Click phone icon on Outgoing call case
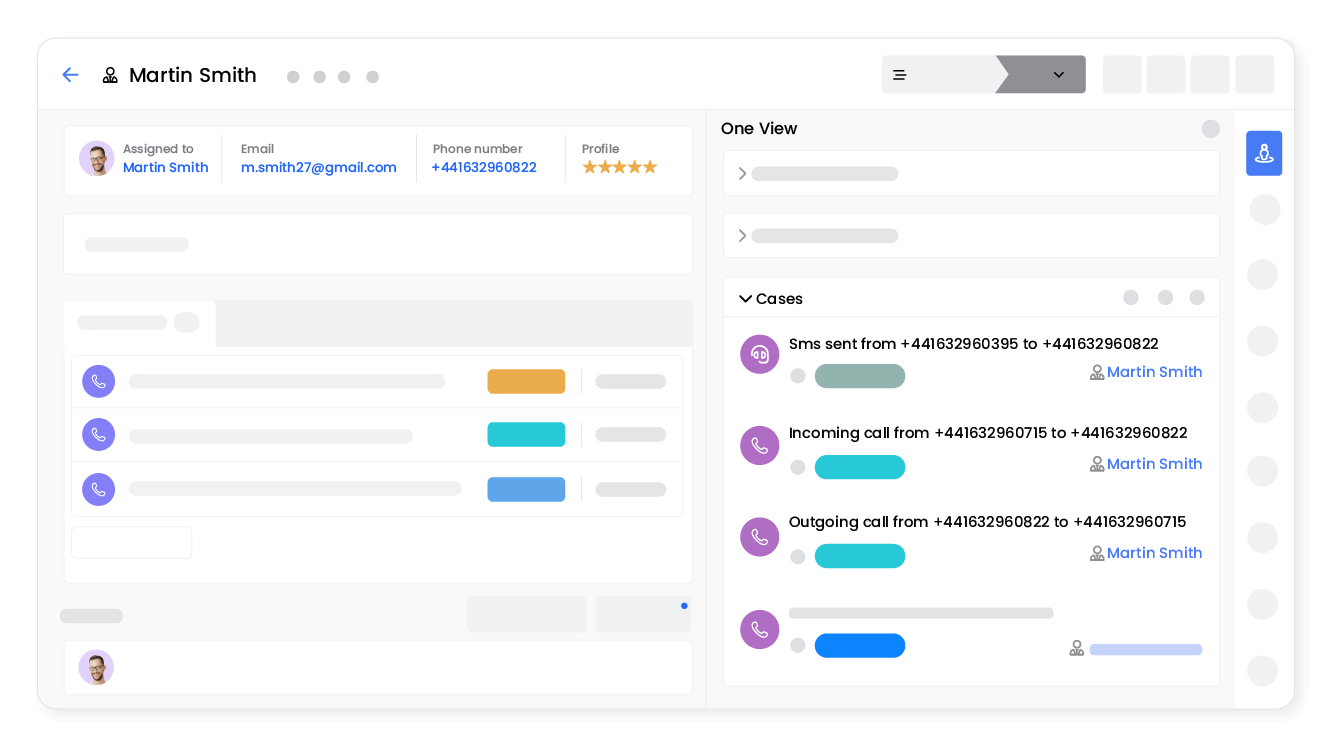 tap(759, 537)
